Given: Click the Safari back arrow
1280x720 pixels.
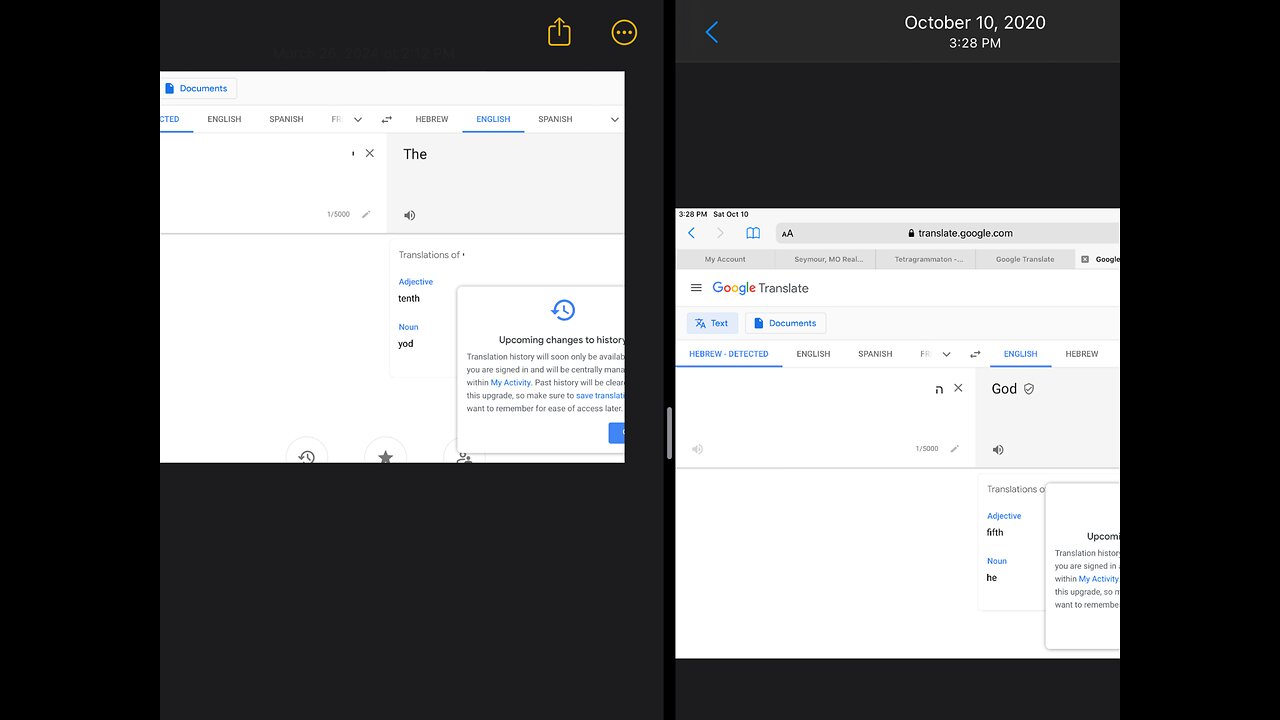Looking at the screenshot, I should 691,233.
